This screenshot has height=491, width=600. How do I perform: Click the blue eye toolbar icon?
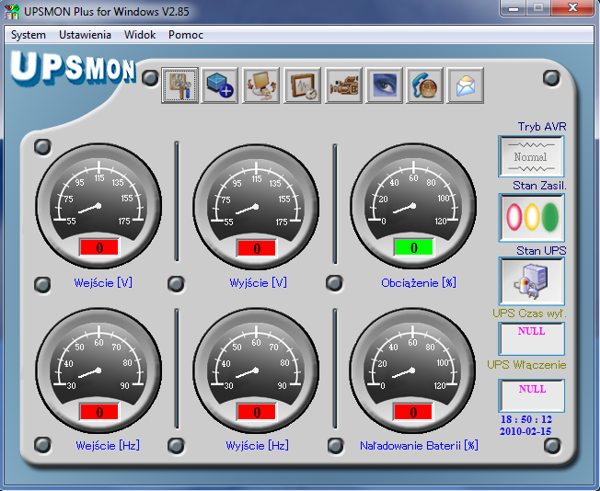pos(384,85)
